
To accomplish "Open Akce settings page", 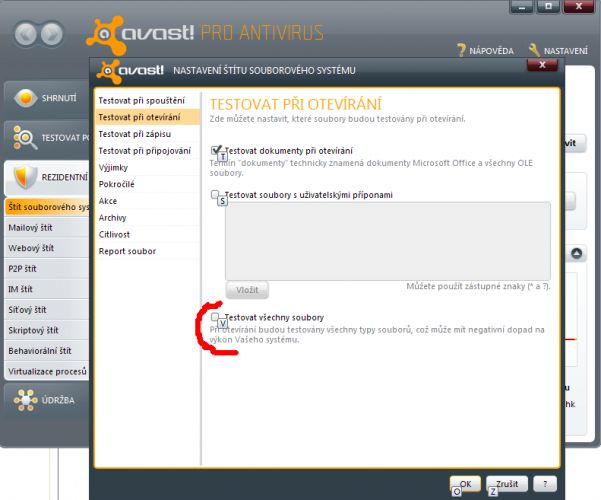I will [x=147, y=201].
